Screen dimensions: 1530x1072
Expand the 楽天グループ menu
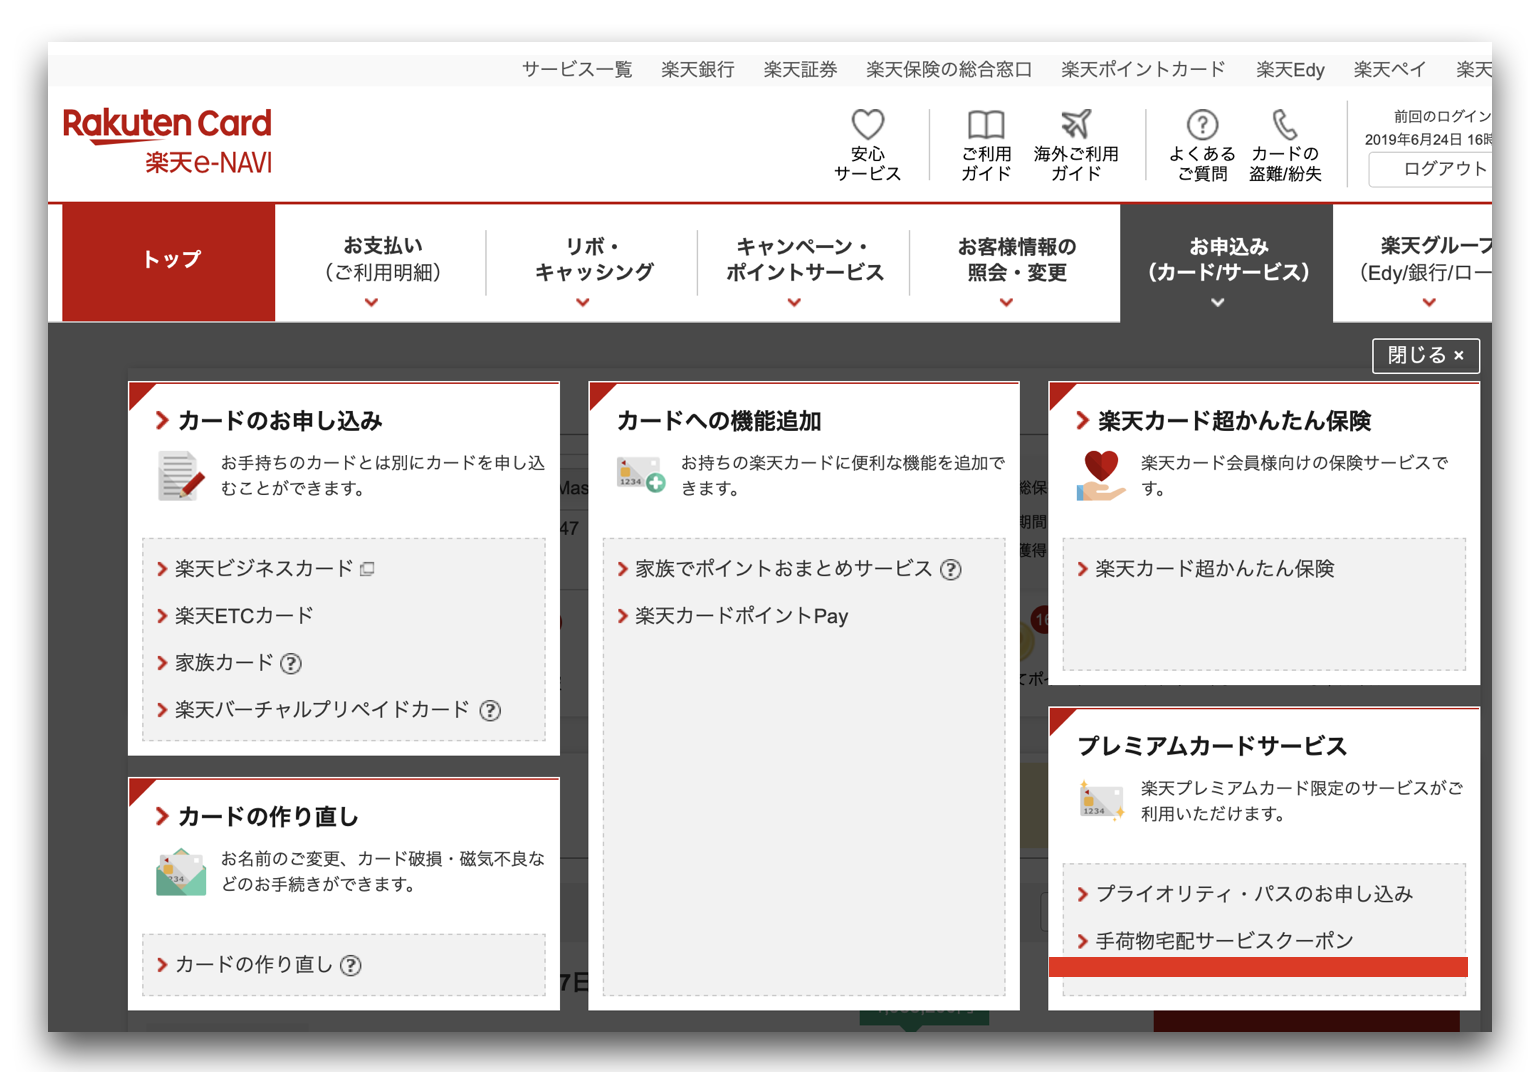coord(1413,263)
